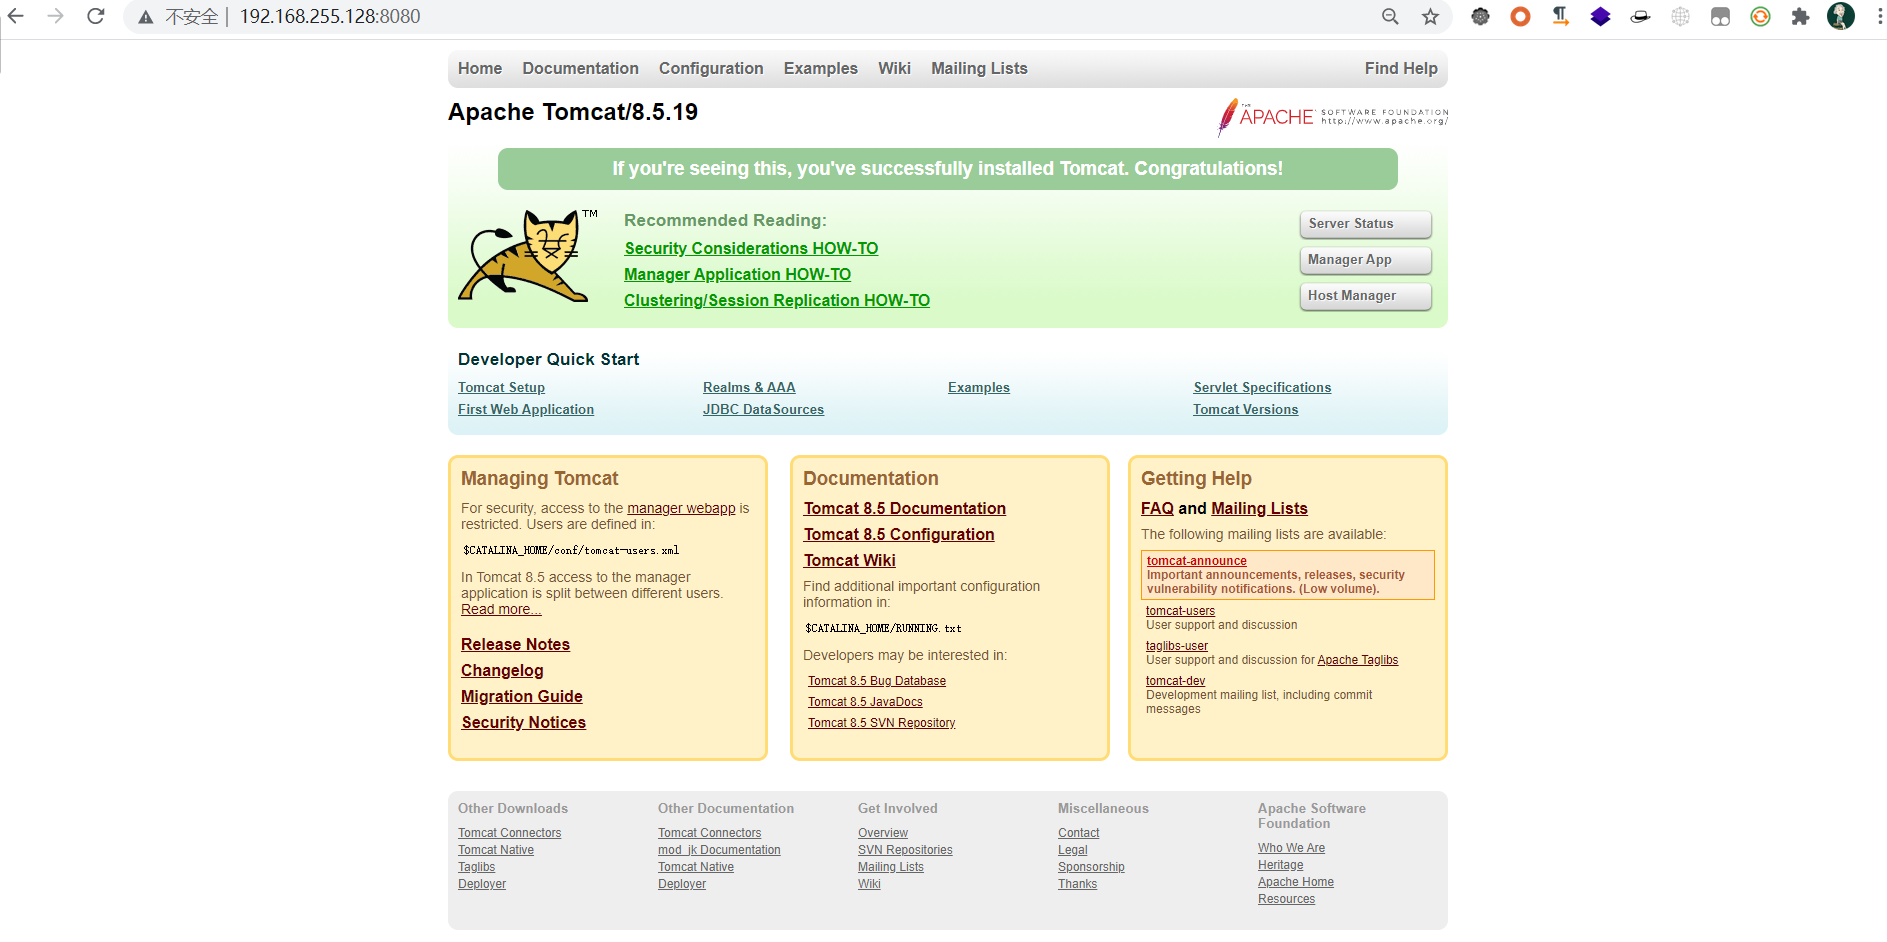Screen dimensions: 1887x942
Task: Reload the page with refresh icon
Action: [96, 16]
